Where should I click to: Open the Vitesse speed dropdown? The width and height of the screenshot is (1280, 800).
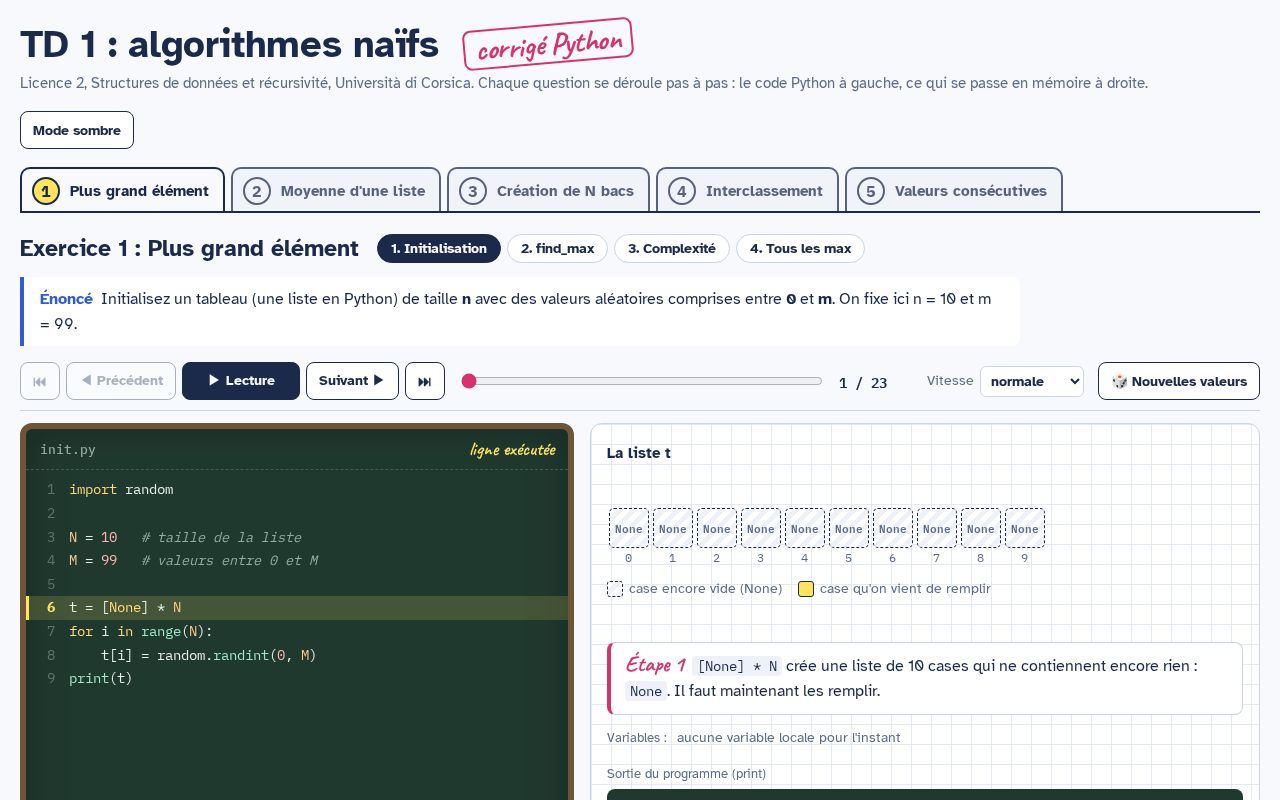(1032, 381)
